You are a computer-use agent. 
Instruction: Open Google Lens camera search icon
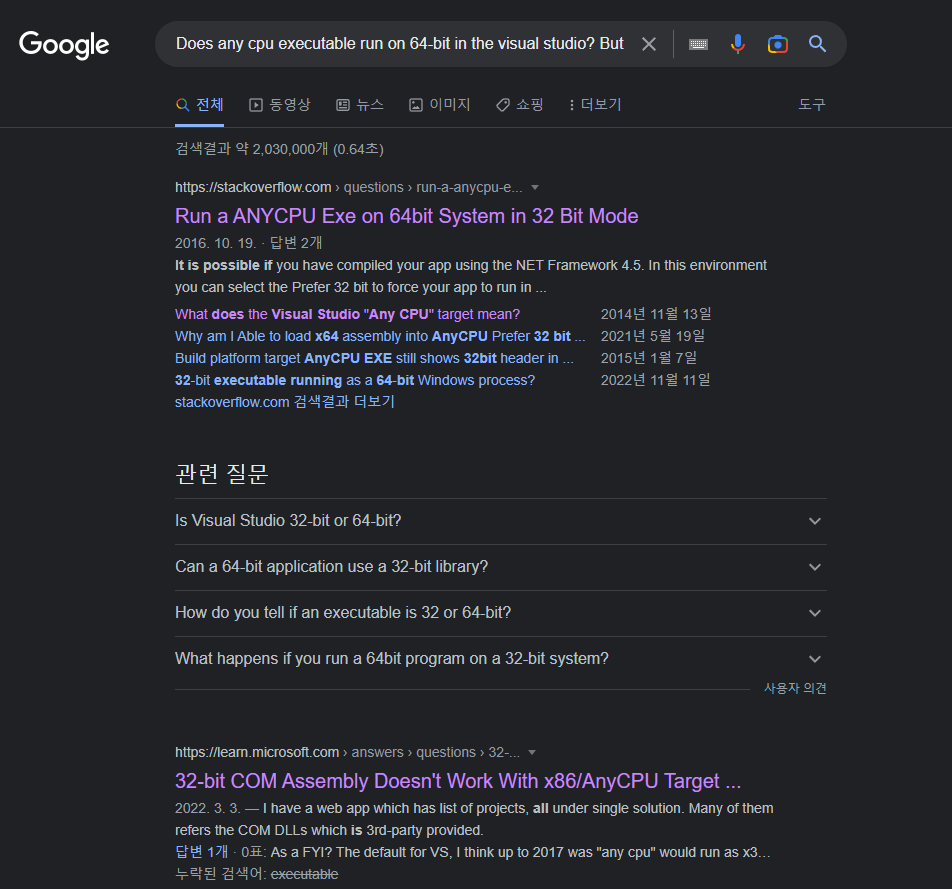pyautogui.click(x=778, y=44)
